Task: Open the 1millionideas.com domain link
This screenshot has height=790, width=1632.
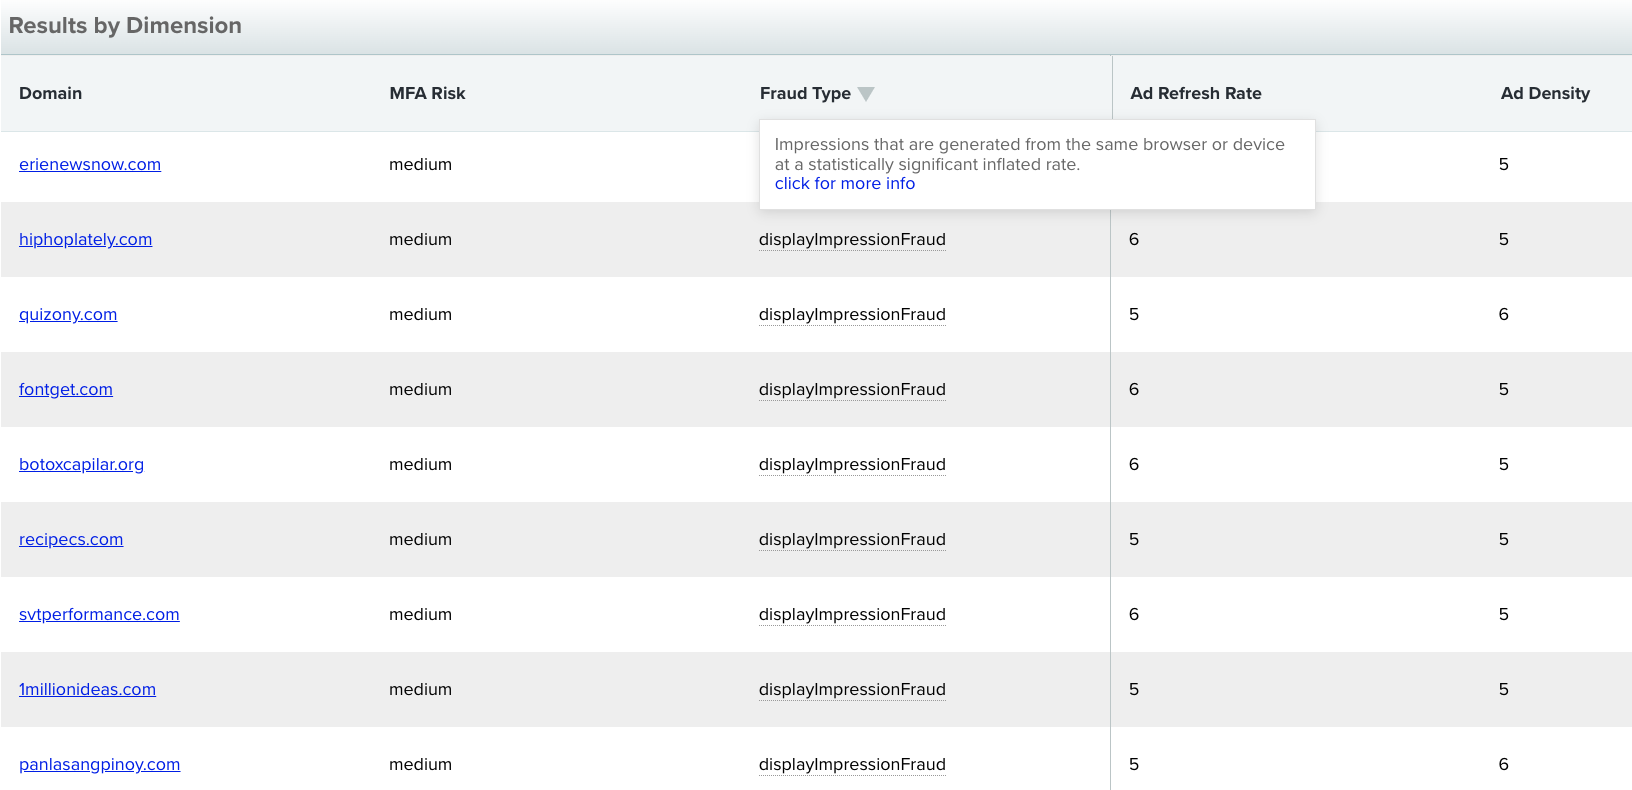Action: [87, 689]
